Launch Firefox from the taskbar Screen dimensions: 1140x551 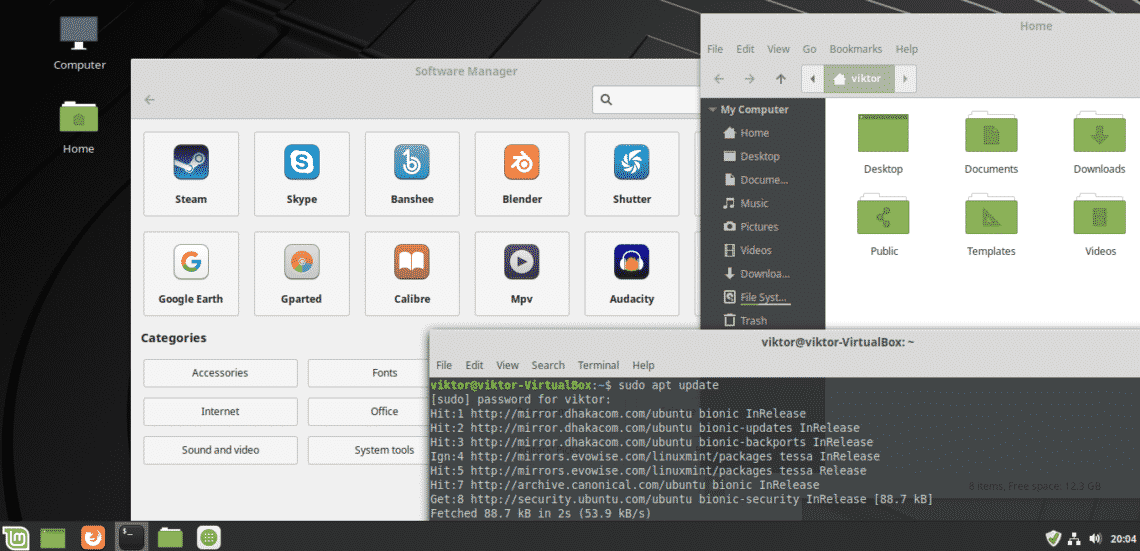point(93,537)
